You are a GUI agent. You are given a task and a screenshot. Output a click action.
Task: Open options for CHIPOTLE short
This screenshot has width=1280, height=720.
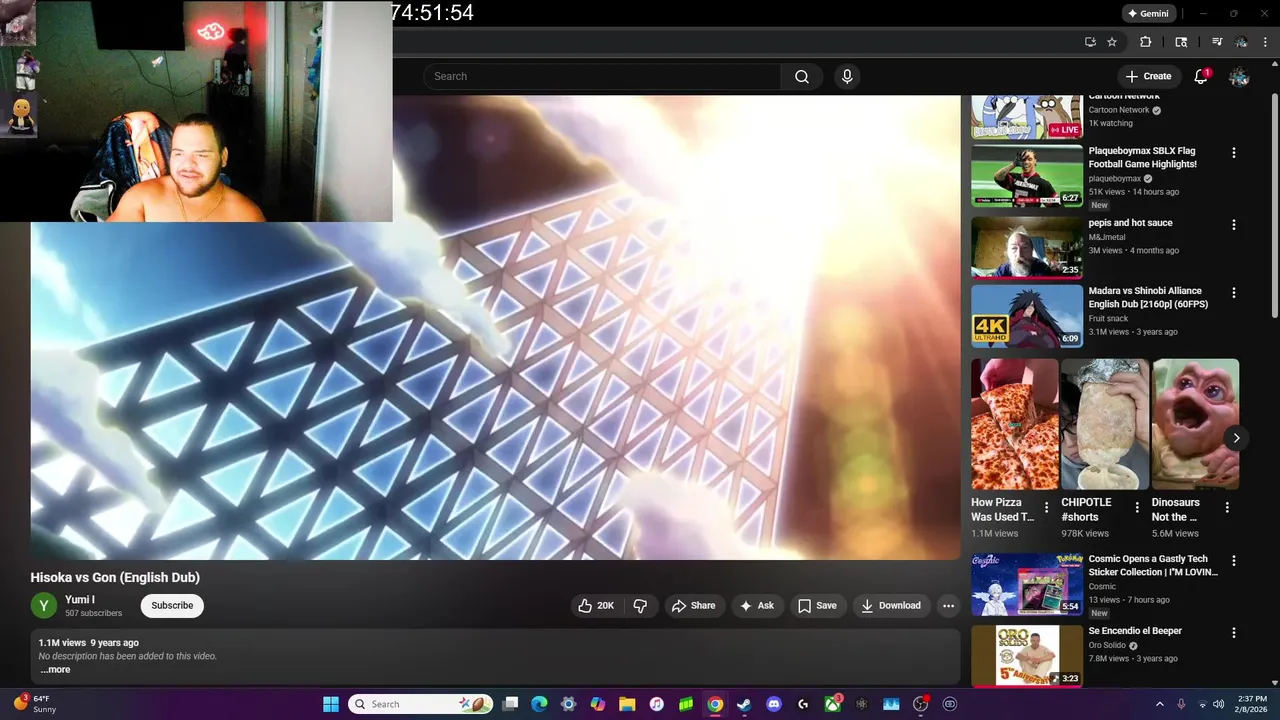1137,507
